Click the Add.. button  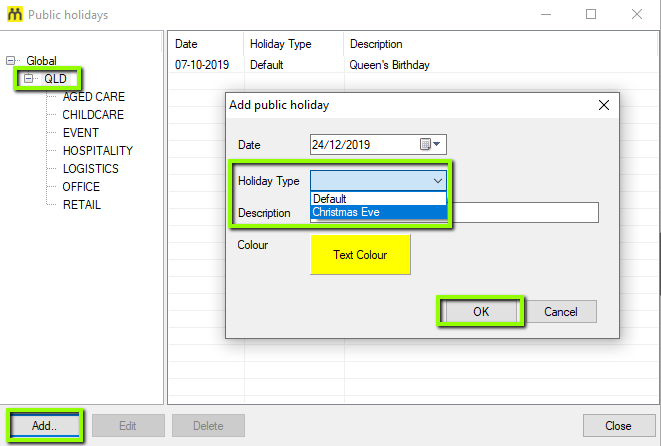[x=45, y=426]
